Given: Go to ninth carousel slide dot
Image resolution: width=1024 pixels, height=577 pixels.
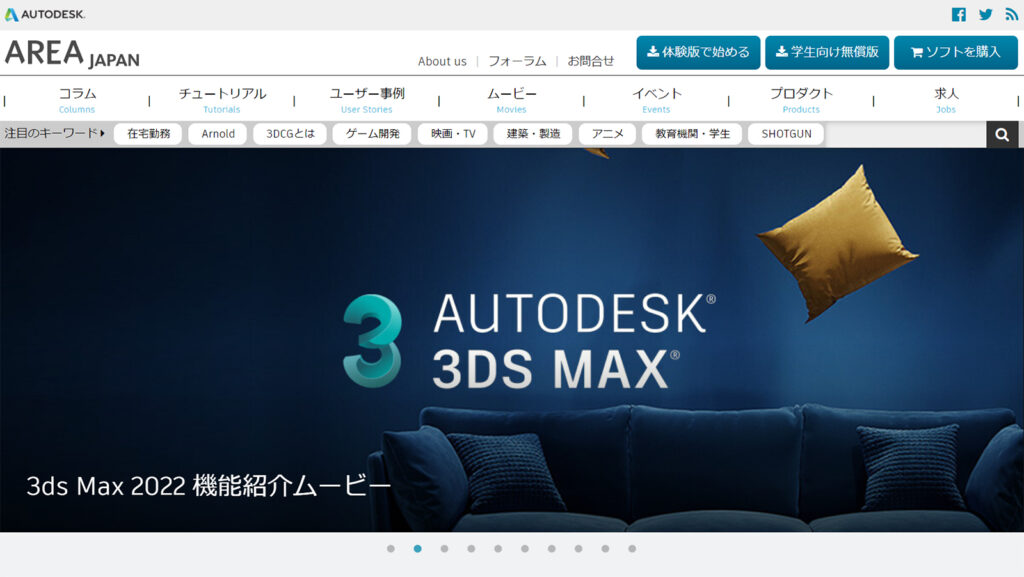Looking at the screenshot, I should (x=605, y=549).
